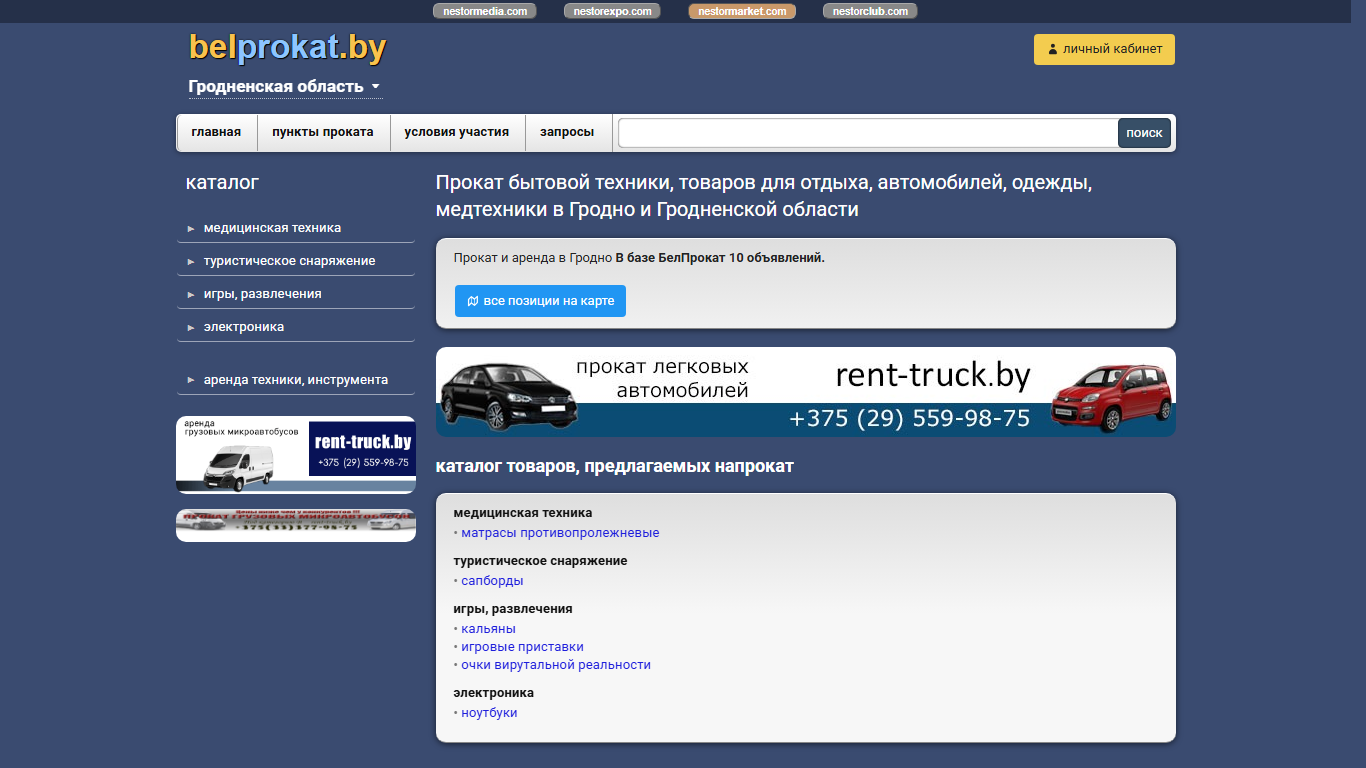Open the очки вирутальной реальности link
Screen dimensions: 1366x768
(x=556, y=665)
